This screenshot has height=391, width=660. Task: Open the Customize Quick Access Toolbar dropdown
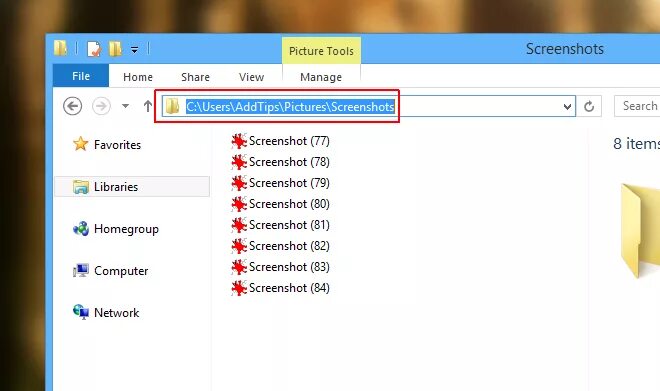click(134, 50)
